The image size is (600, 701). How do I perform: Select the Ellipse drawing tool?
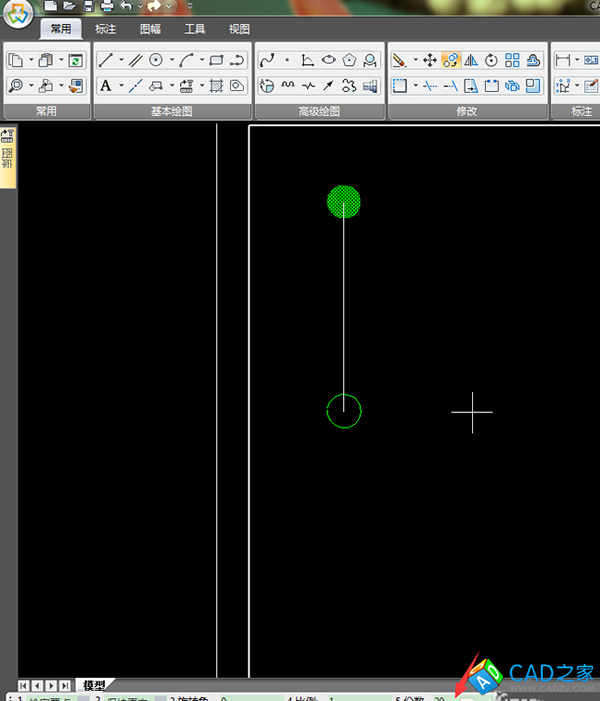[328, 61]
